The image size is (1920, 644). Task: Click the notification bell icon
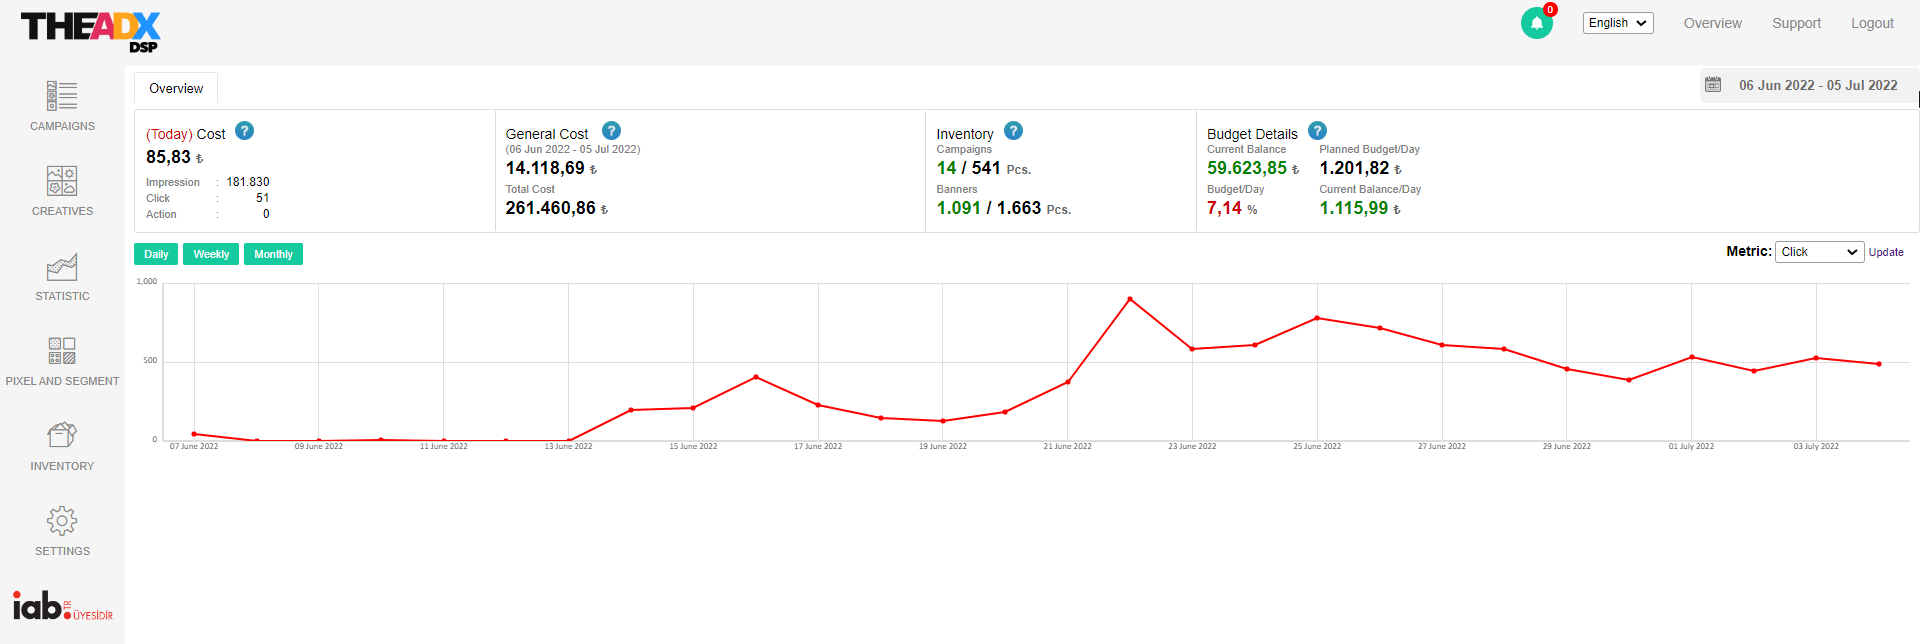[1536, 23]
